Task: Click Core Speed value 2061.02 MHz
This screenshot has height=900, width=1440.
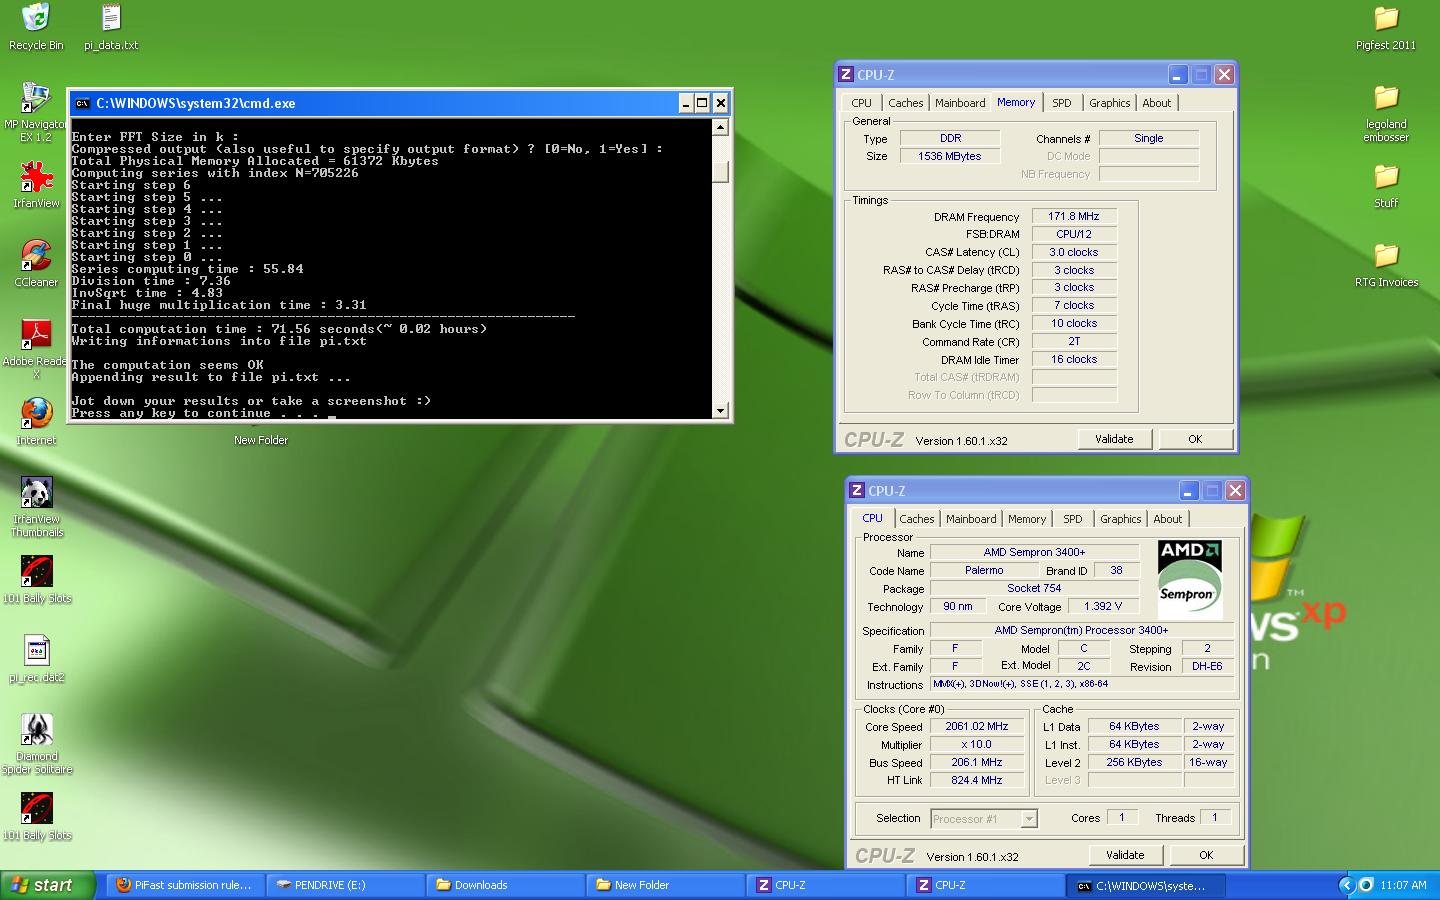Action: point(977,727)
